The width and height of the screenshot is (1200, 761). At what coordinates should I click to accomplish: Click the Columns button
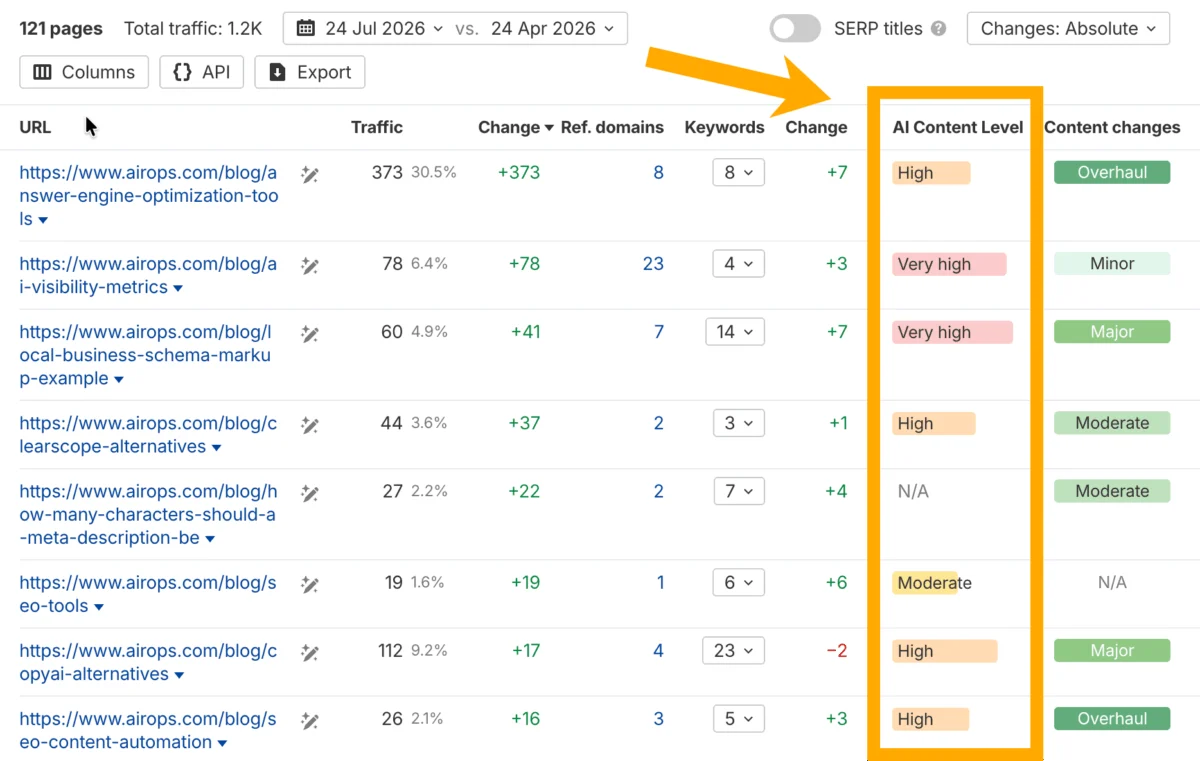[x=84, y=72]
